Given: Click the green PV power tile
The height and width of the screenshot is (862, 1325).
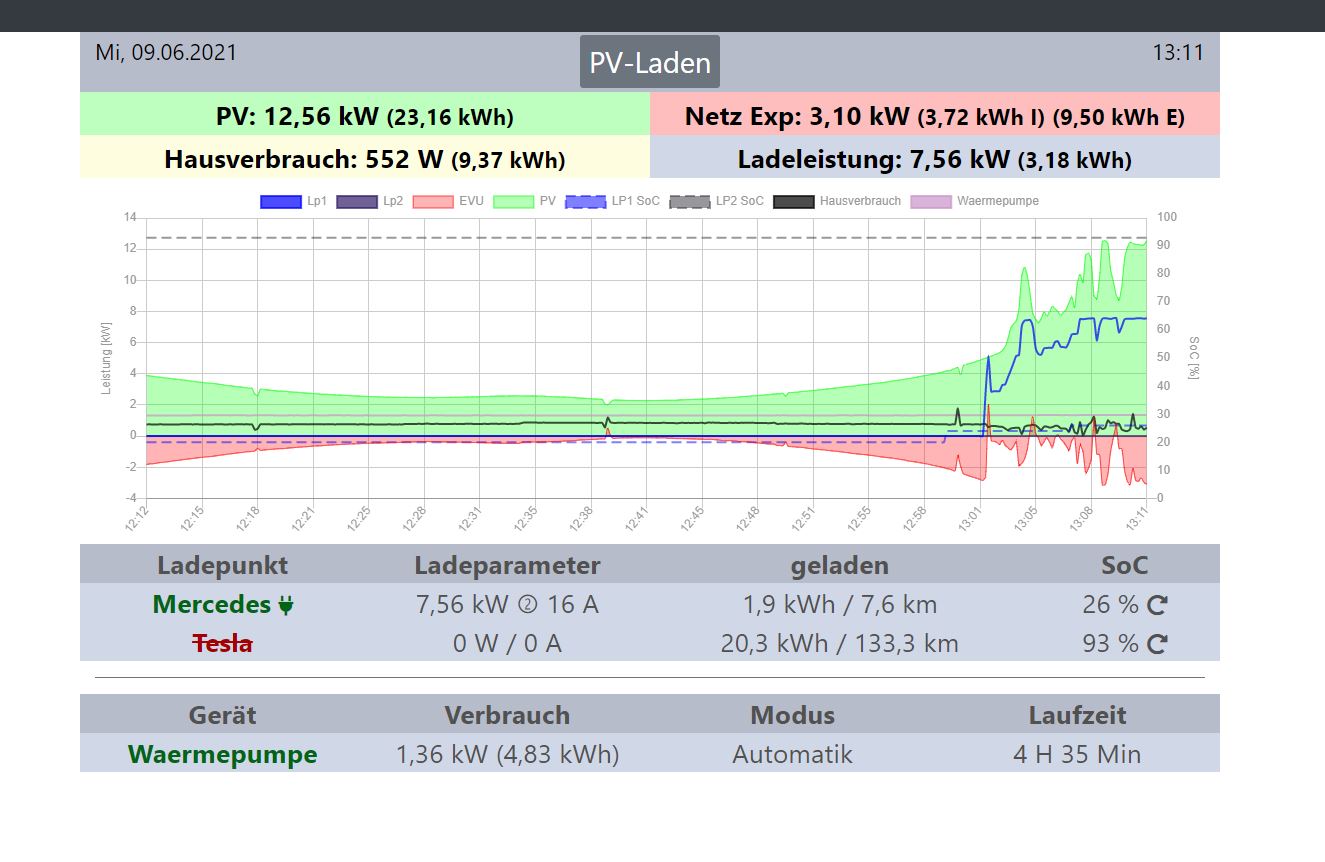Looking at the screenshot, I should (365, 117).
